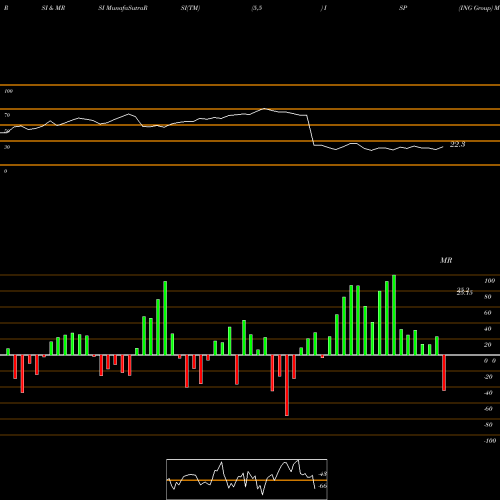The height and width of the screenshot is (500, 500).
Task: Click the 'SP' header label
Action: 403,8
